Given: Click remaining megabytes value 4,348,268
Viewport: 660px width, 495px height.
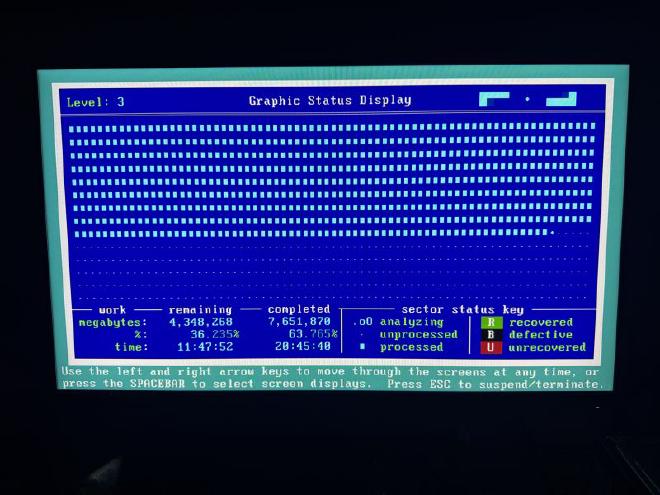Looking at the screenshot, I should point(201,322).
